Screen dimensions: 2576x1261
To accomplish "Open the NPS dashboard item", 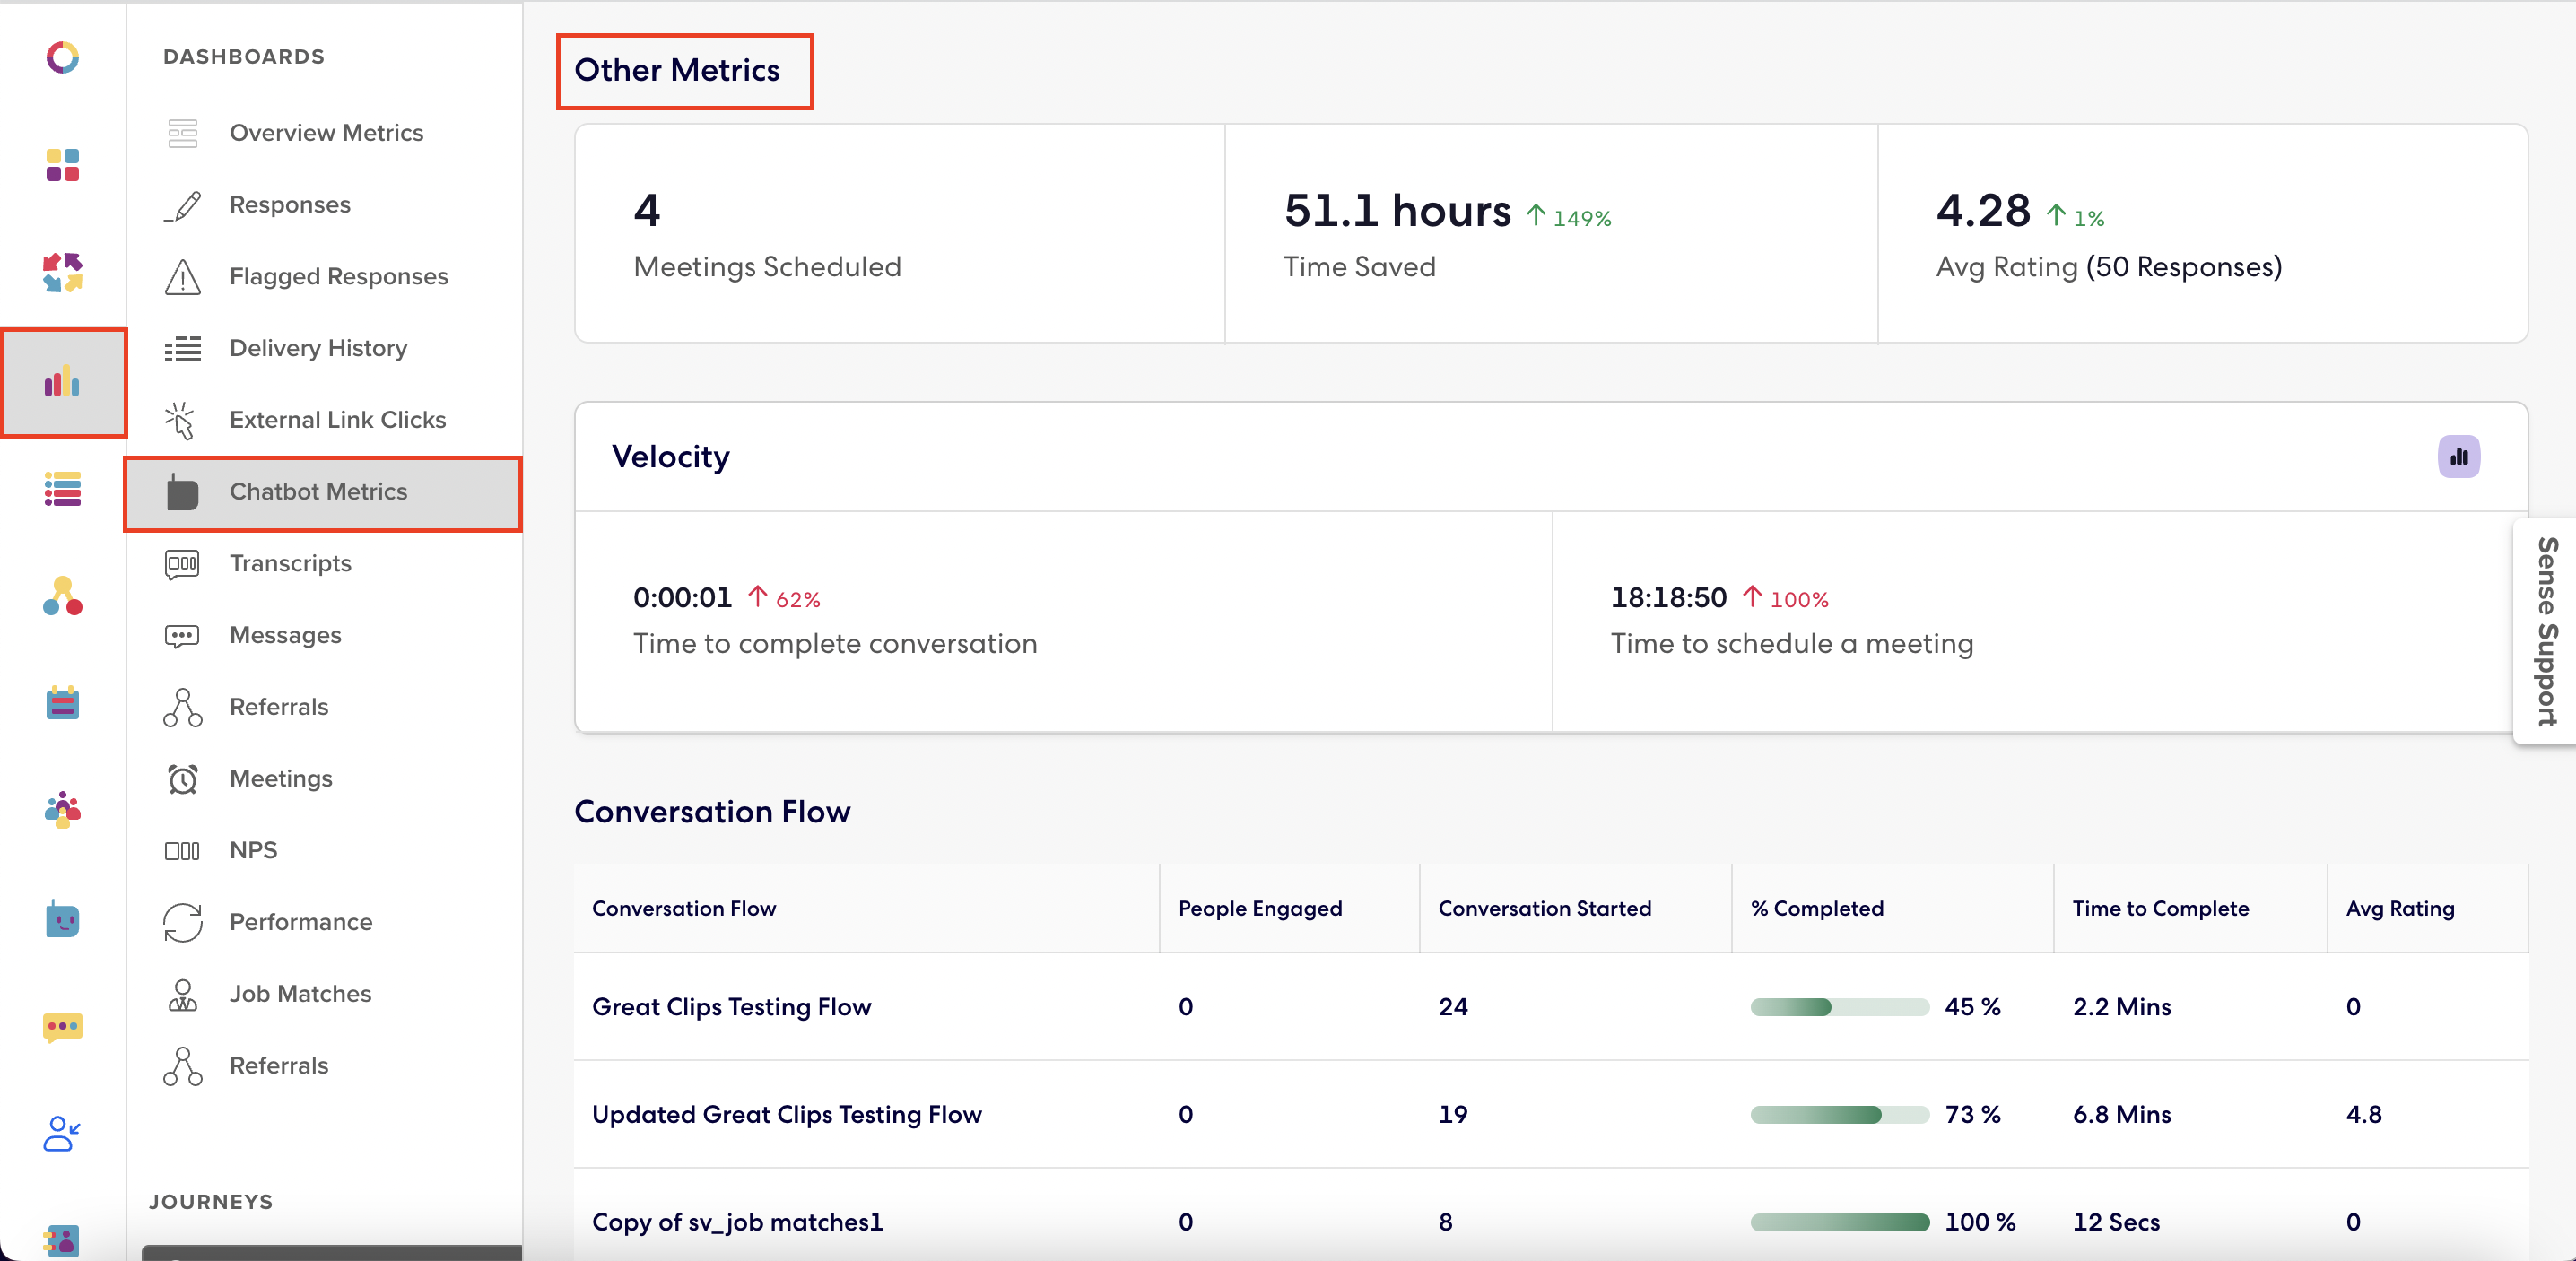I will [x=253, y=850].
